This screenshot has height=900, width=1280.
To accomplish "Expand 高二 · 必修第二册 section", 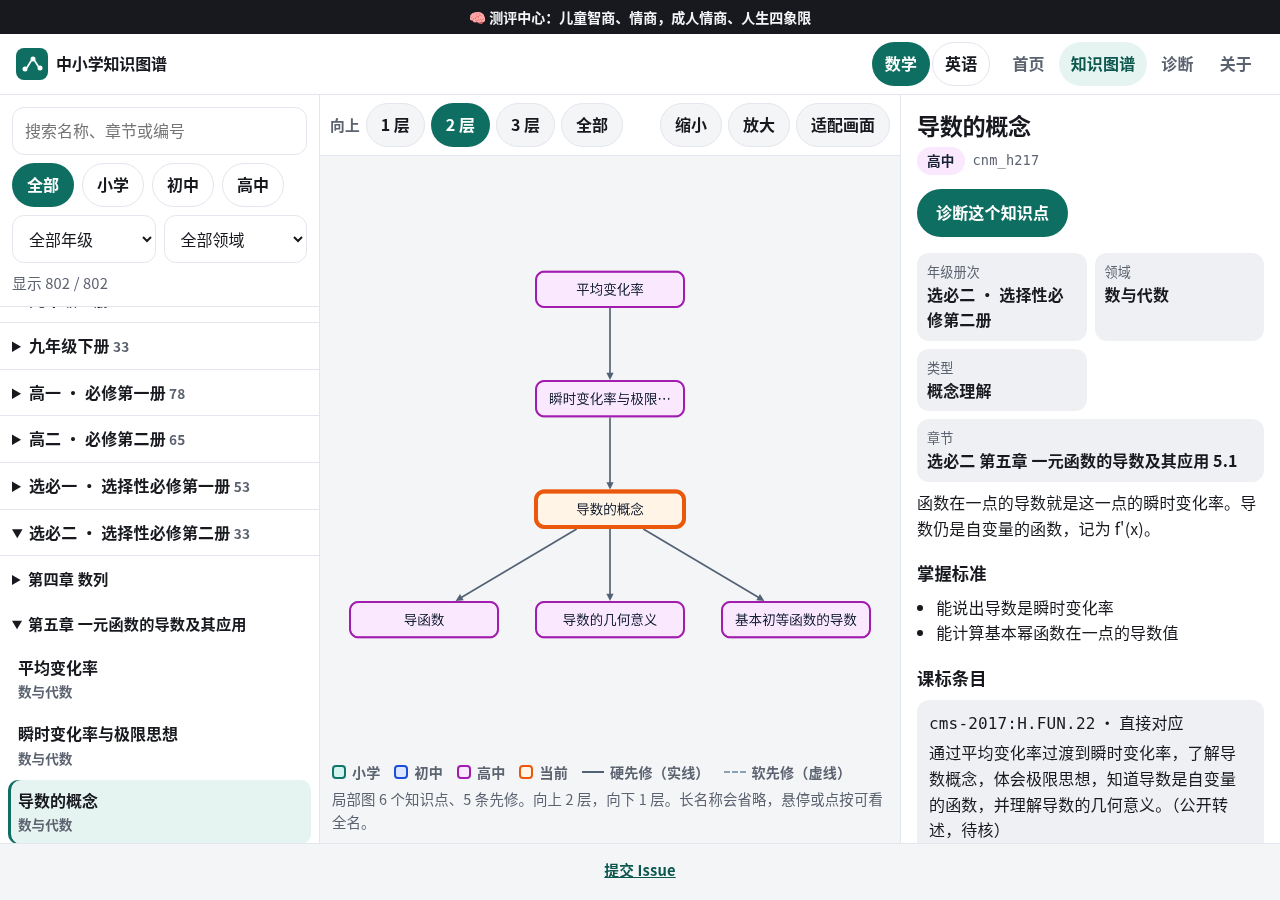I will click(x=159, y=439).
